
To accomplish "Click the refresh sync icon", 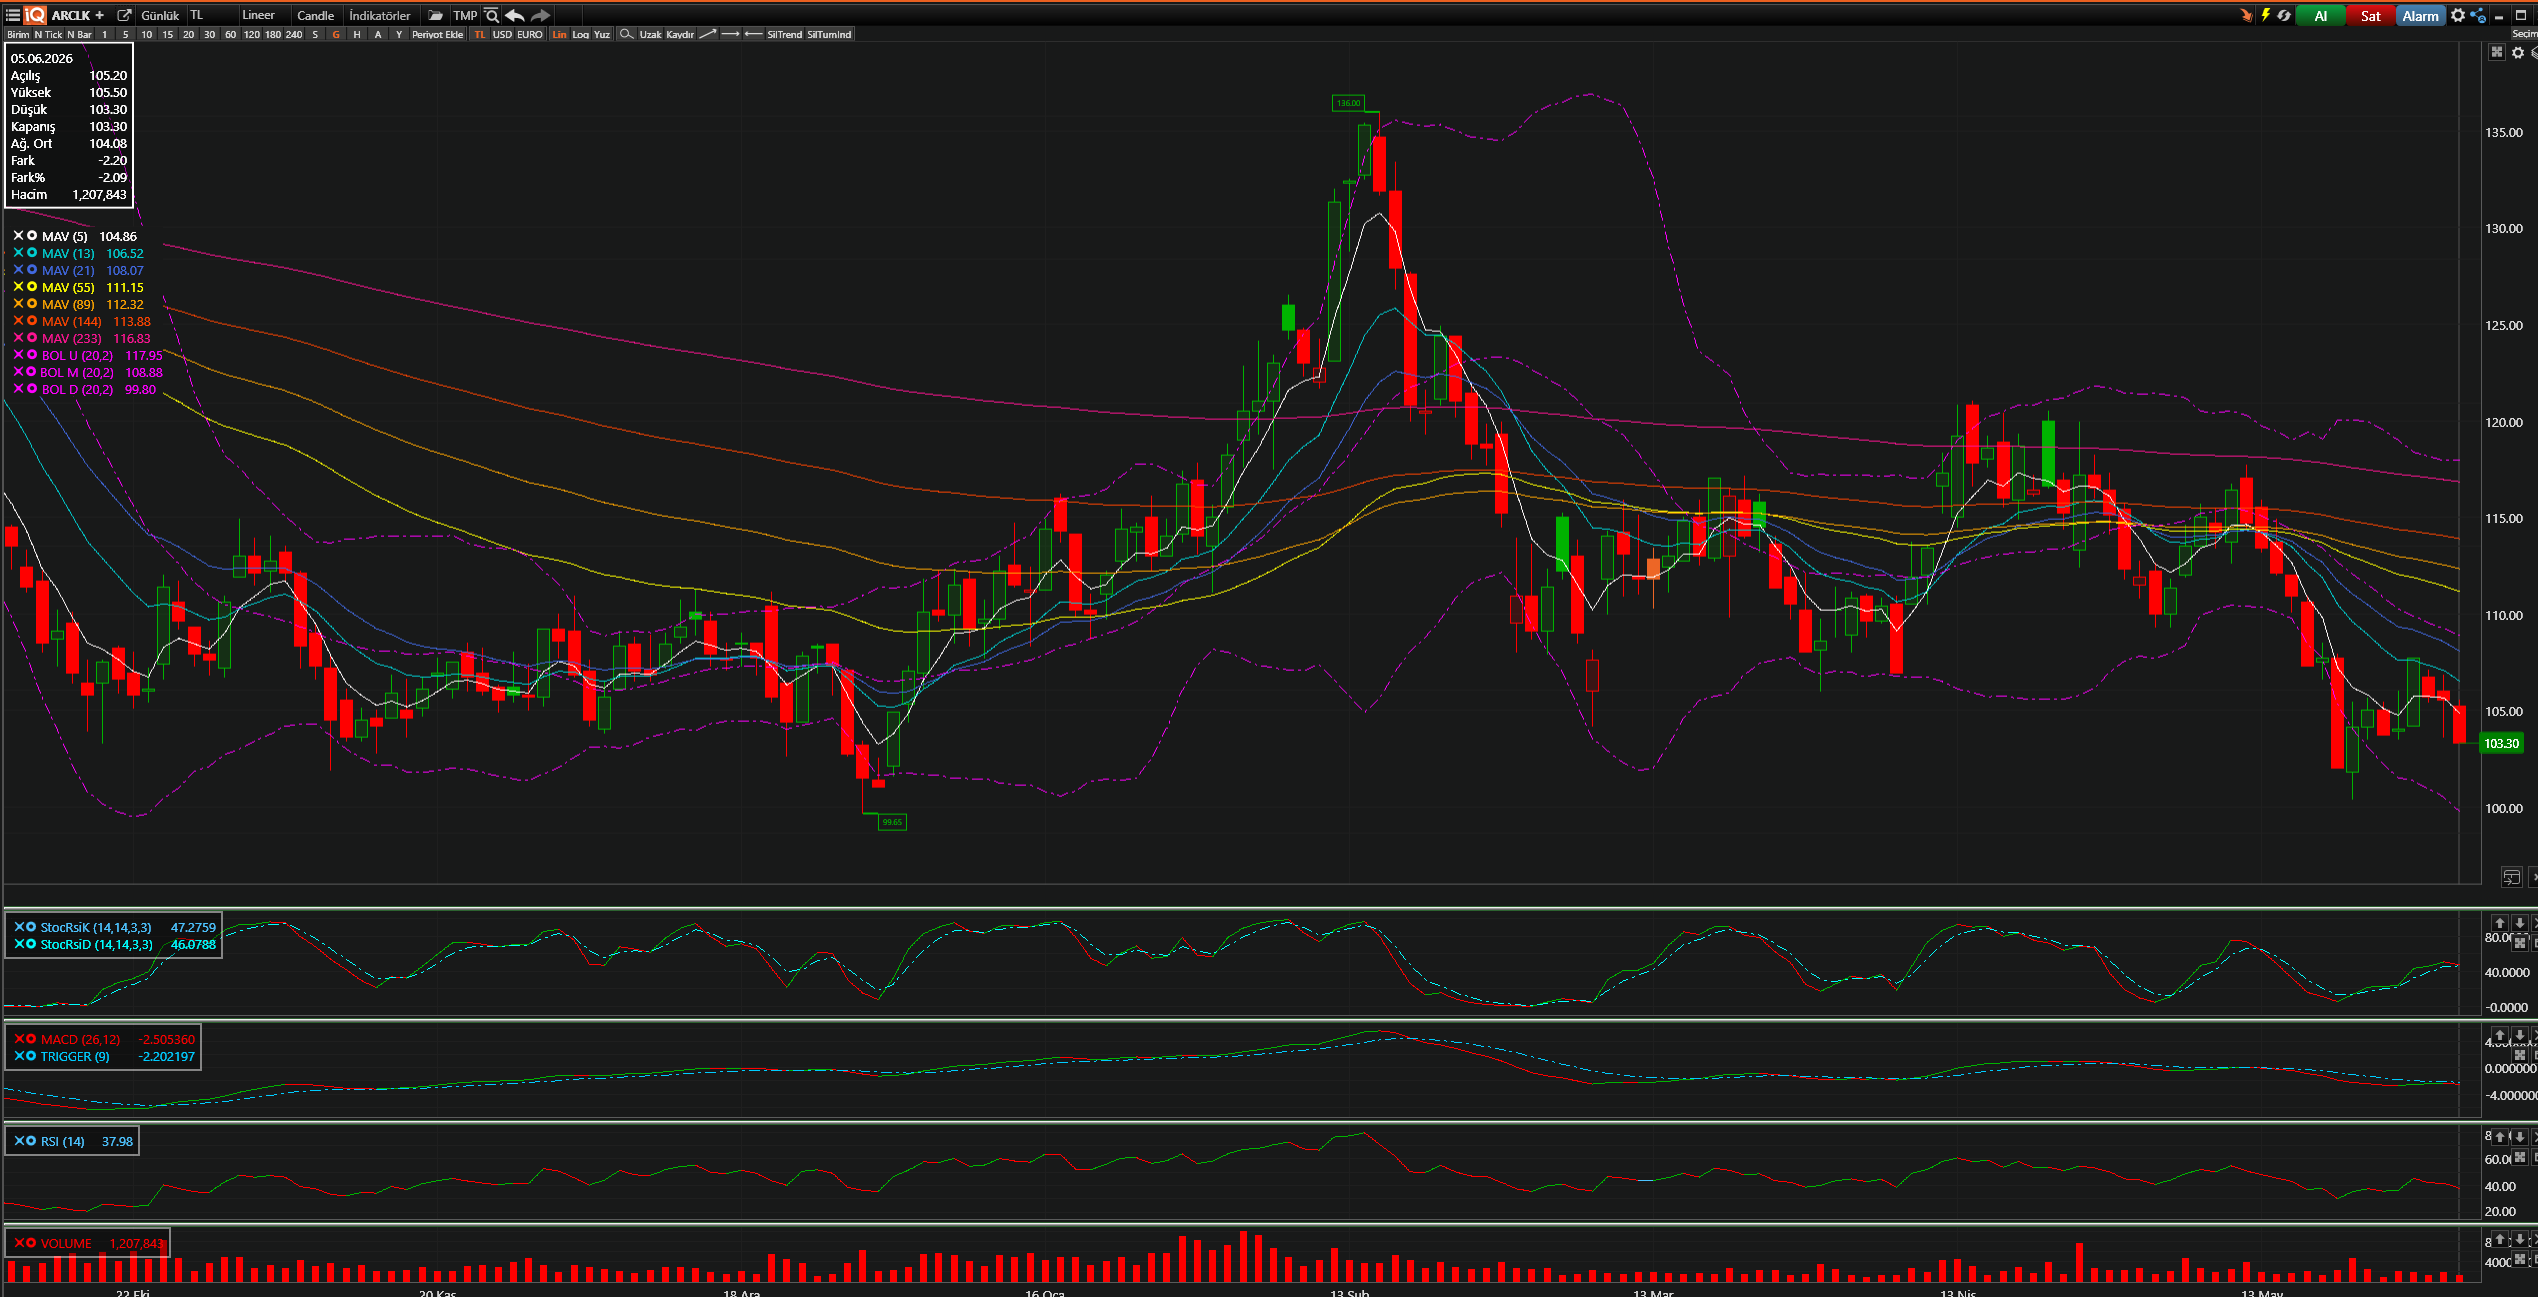I will click(x=2285, y=15).
